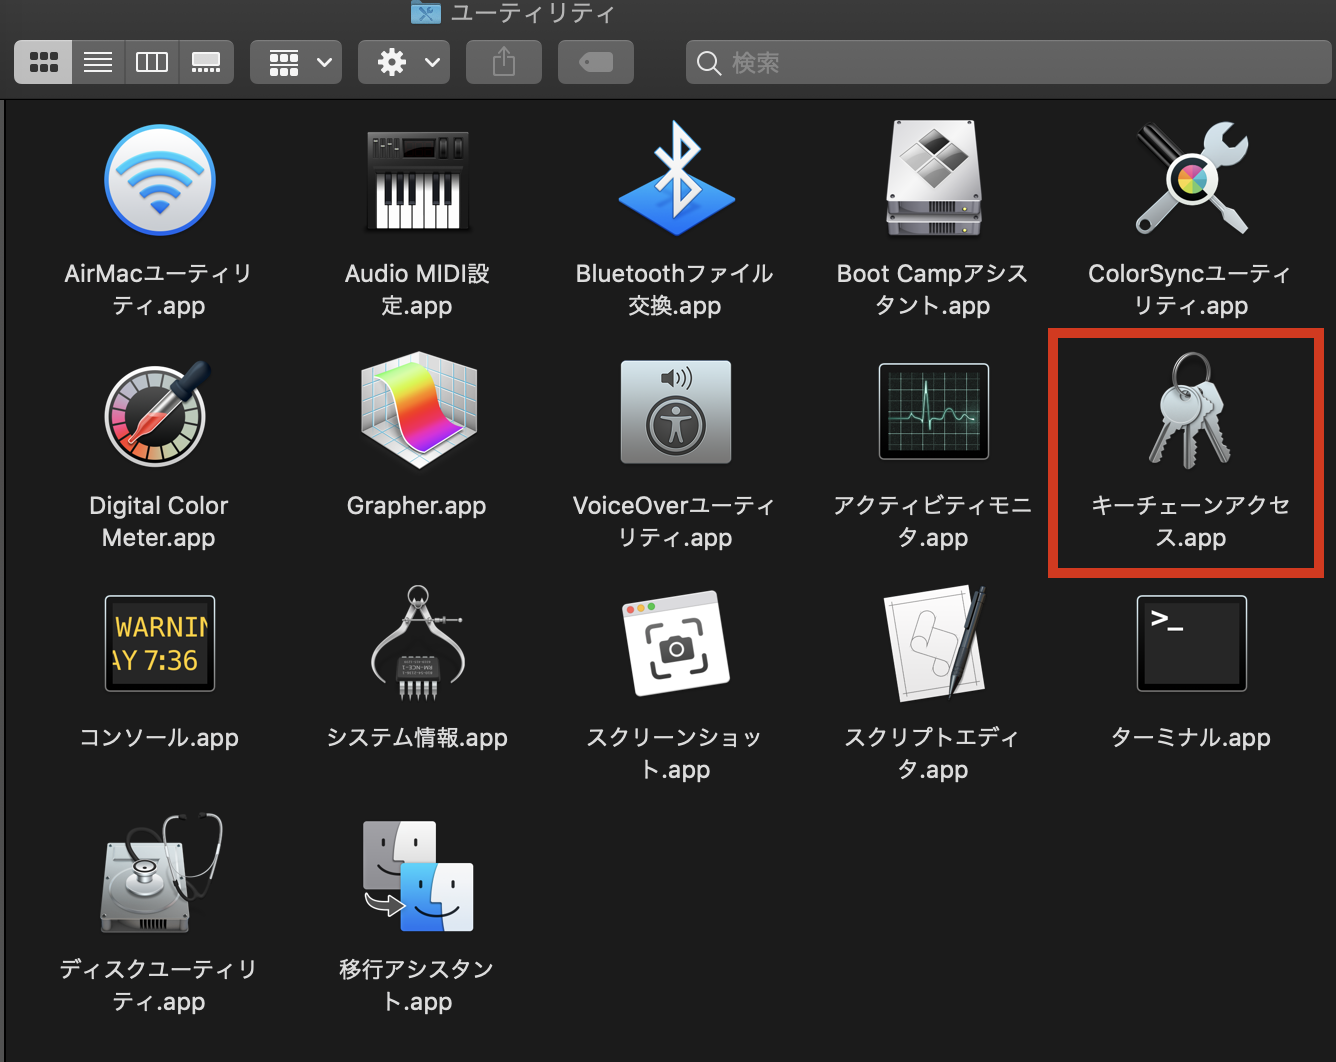Open アクティビティモニタ icon

click(934, 411)
